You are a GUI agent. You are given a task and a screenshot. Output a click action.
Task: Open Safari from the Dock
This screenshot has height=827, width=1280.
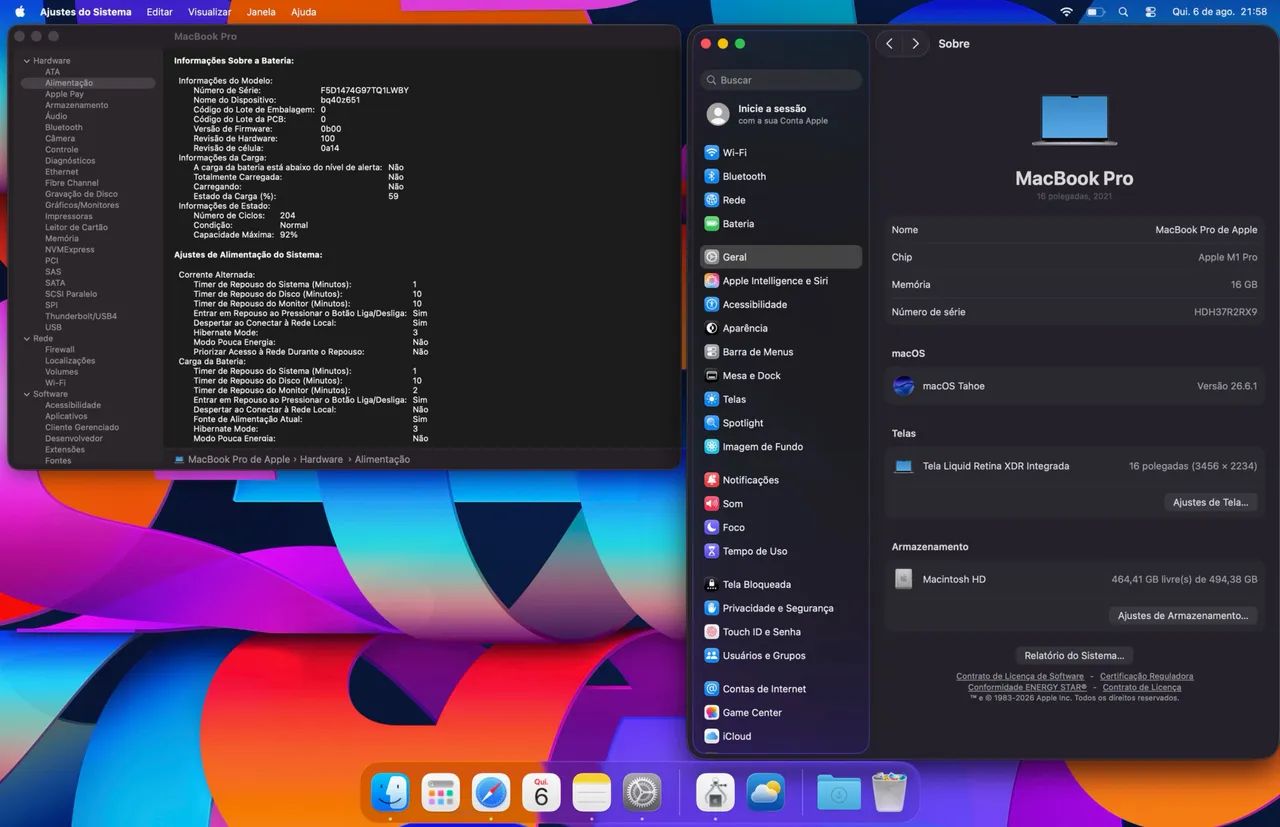pos(491,793)
